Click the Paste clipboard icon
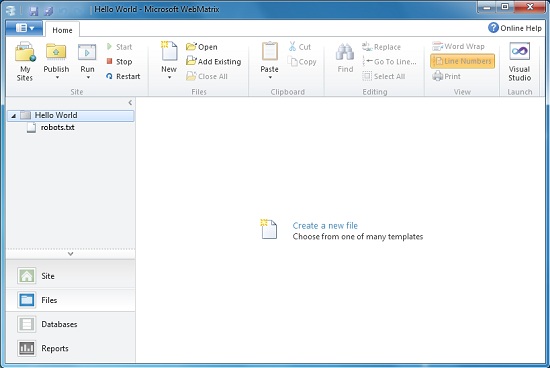The image size is (550, 368). [270, 52]
